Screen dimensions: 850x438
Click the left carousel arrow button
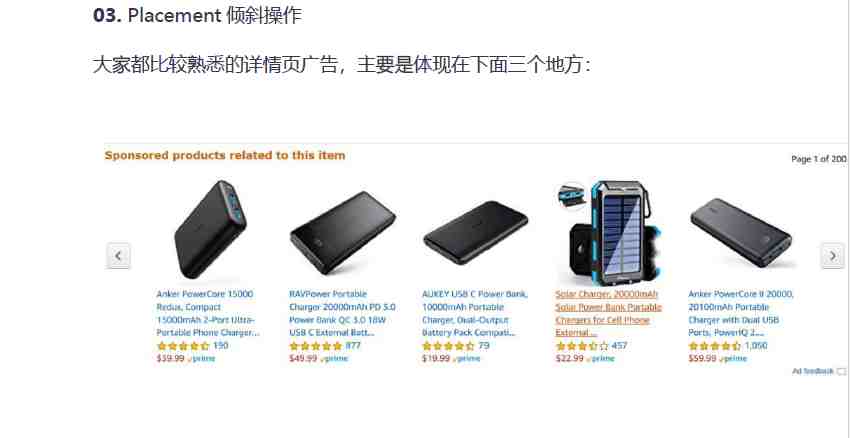[118, 255]
